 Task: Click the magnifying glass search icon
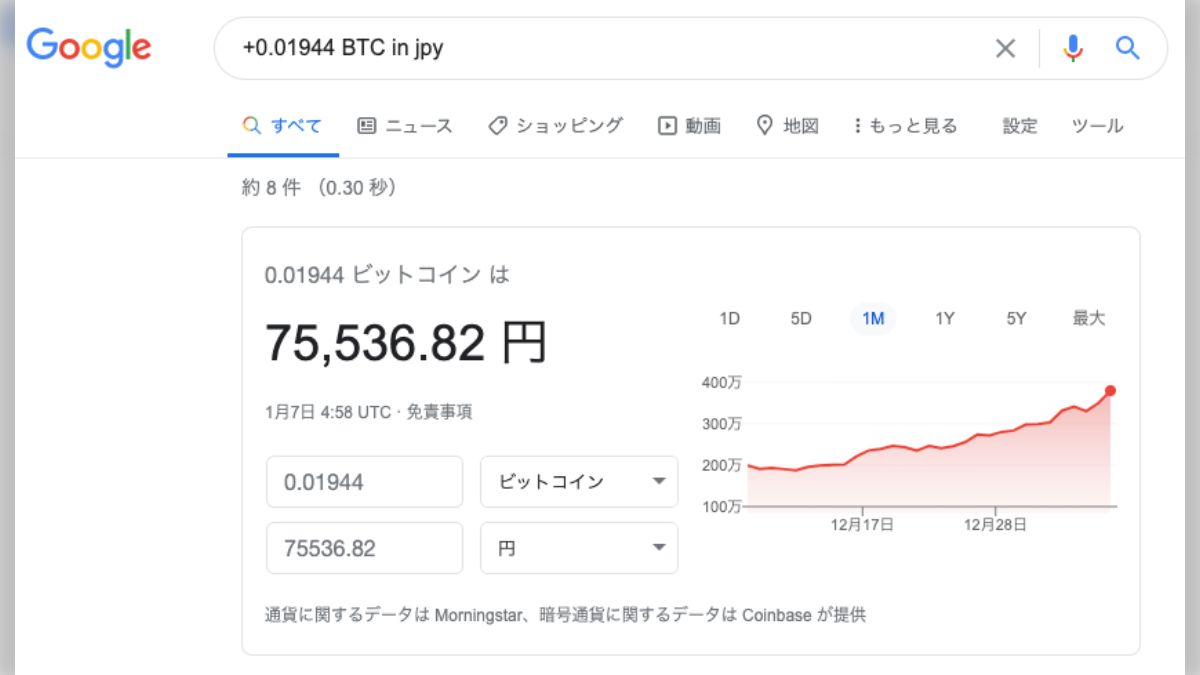[x=1128, y=47]
